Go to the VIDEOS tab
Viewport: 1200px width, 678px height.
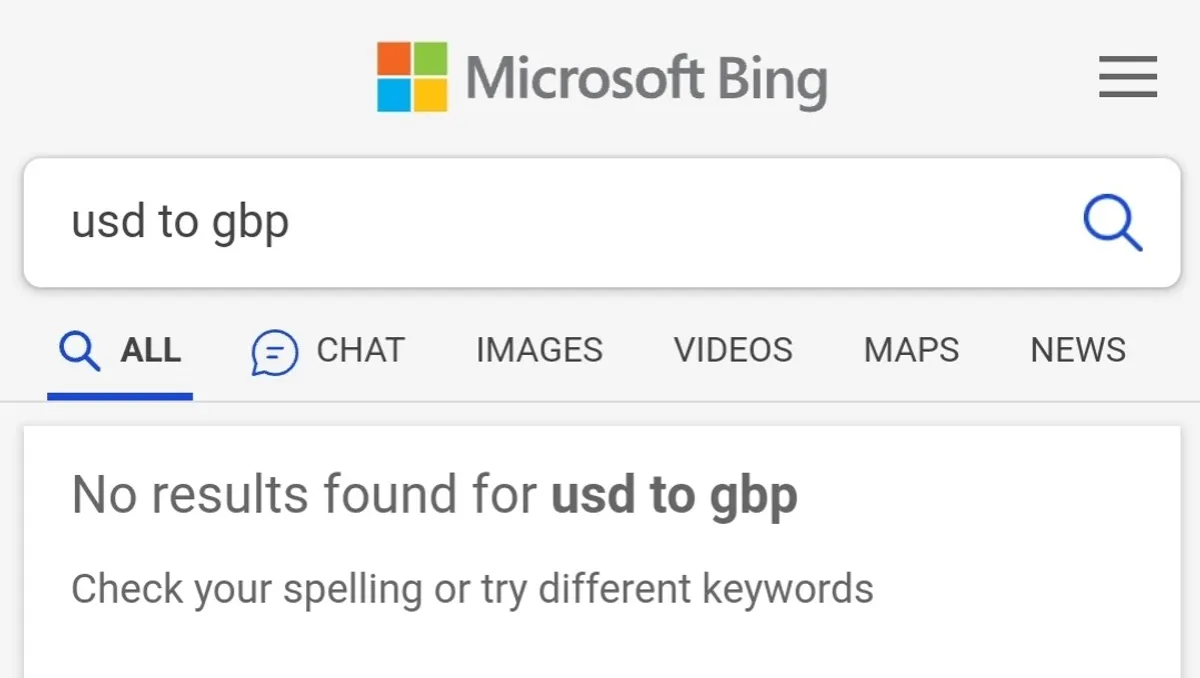pyautogui.click(x=733, y=351)
